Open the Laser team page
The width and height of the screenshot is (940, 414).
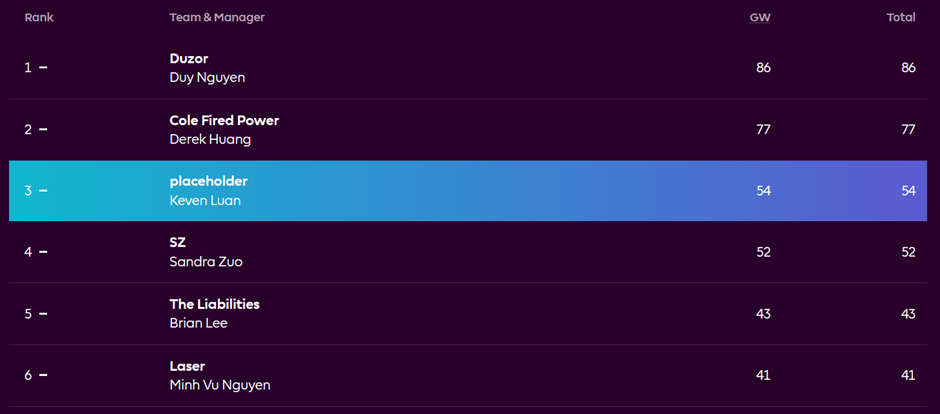click(188, 366)
